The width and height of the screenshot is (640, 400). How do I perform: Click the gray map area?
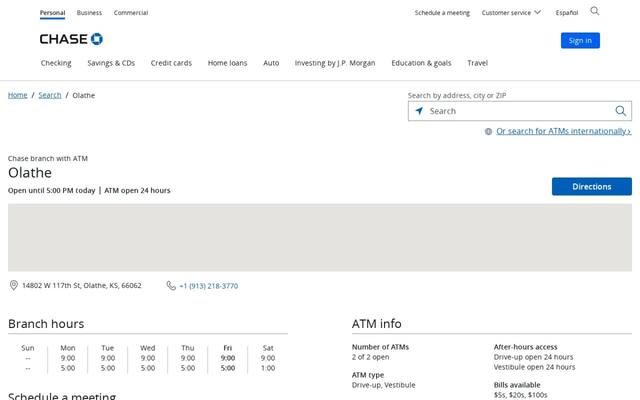coord(320,238)
